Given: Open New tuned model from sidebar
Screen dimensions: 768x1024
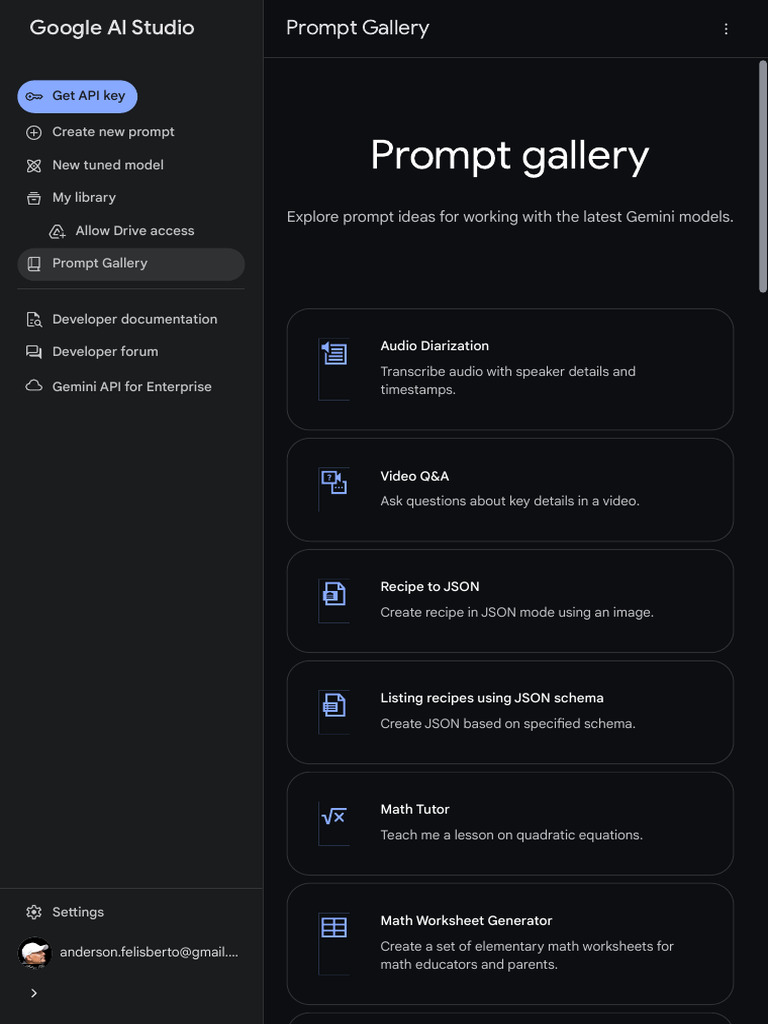Looking at the screenshot, I should click(107, 165).
